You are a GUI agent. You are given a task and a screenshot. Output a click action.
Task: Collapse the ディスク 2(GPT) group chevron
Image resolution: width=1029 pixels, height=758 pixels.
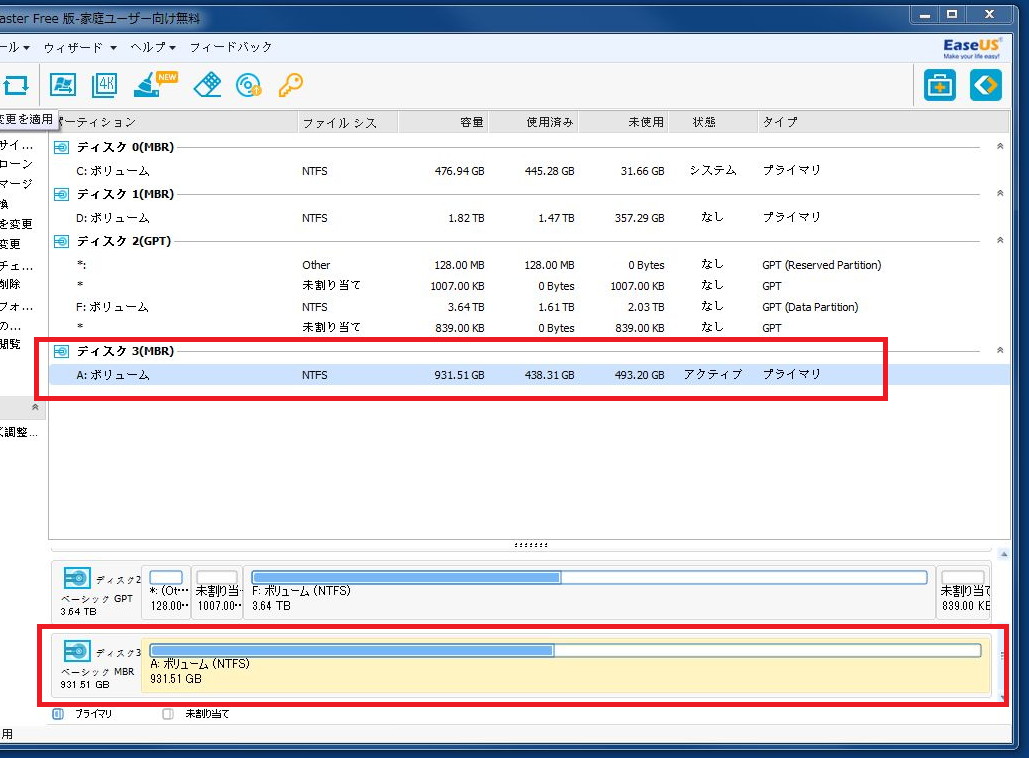[x=999, y=240]
